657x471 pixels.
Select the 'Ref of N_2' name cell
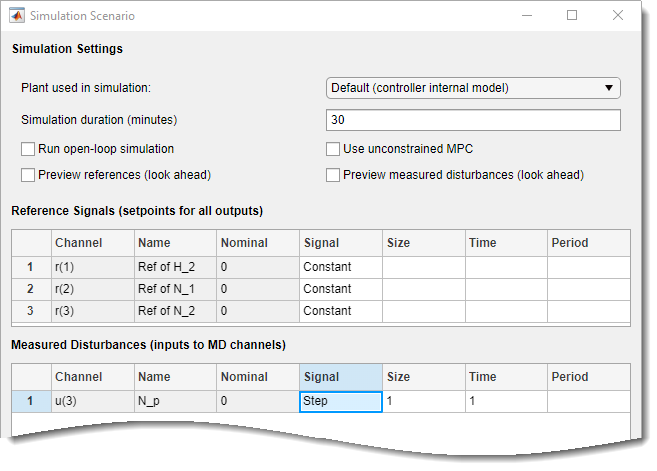point(176,311)
